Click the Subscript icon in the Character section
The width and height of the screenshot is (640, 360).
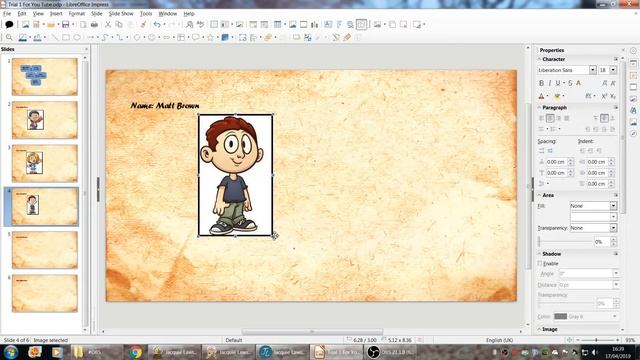coord(613,96)
